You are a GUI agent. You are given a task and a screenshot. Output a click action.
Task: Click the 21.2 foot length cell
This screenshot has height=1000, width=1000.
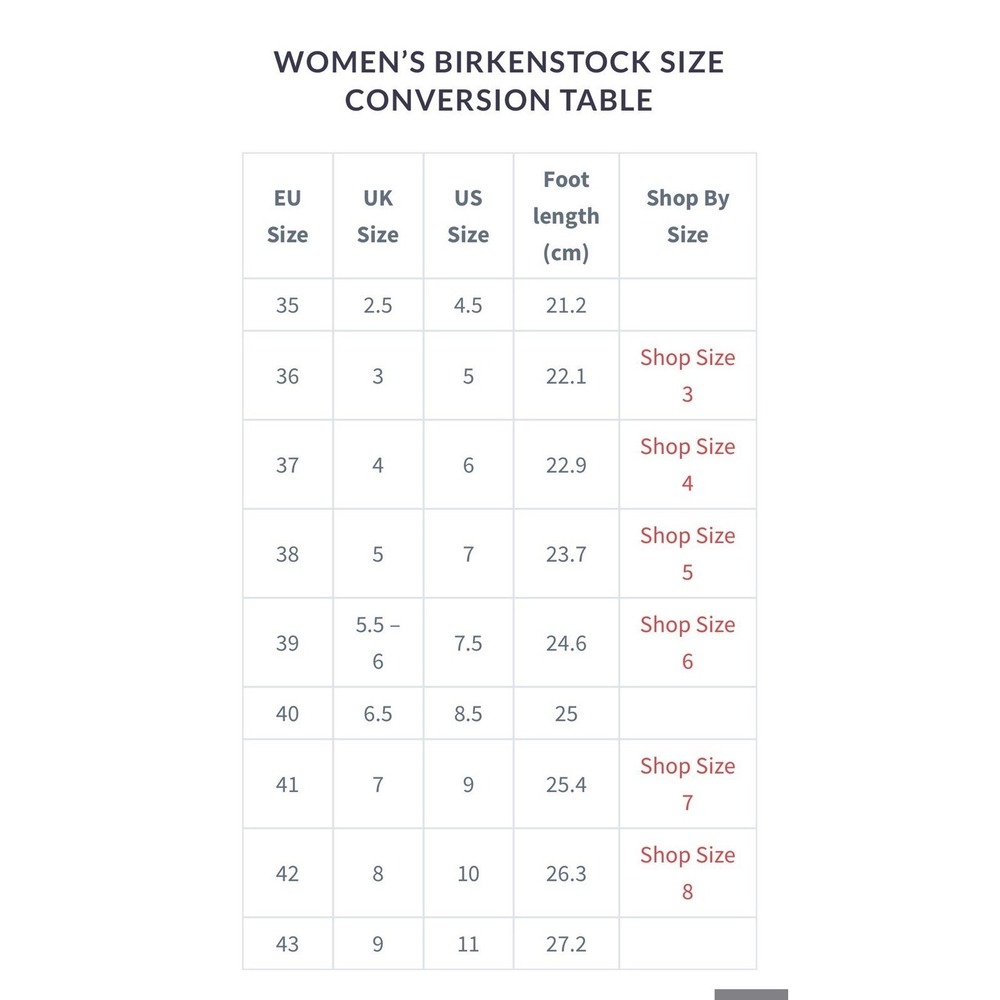pyautogui.click(x=566, y=305)
